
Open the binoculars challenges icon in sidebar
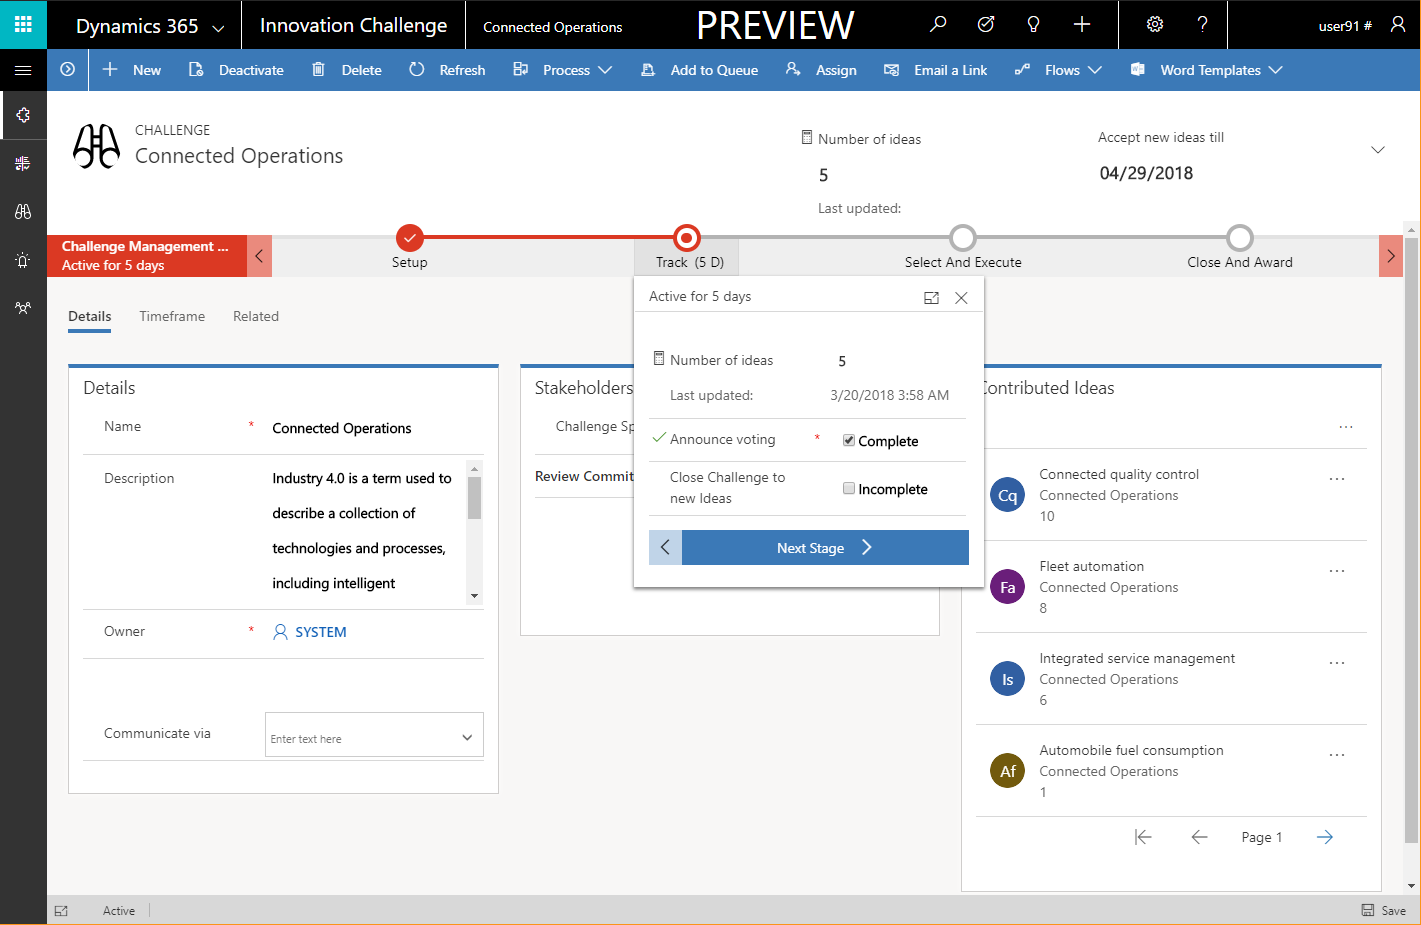click(x=23, y=212)
